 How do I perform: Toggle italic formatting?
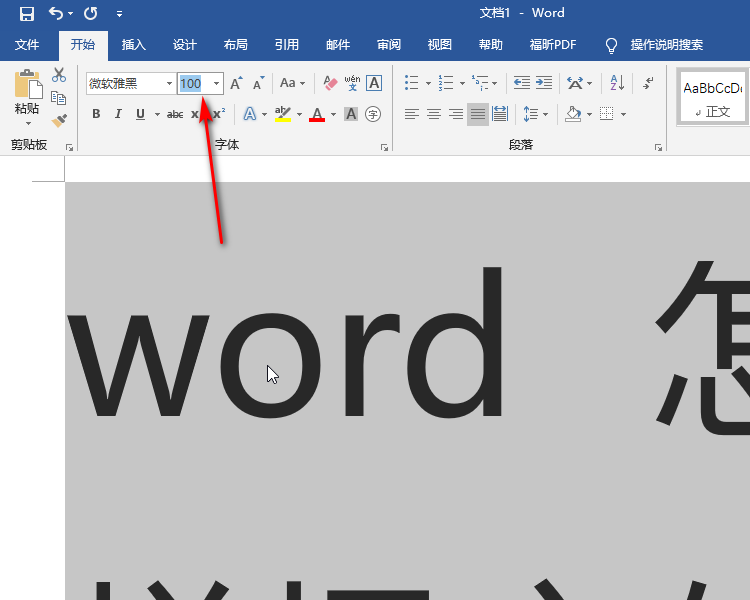point(118,114)
